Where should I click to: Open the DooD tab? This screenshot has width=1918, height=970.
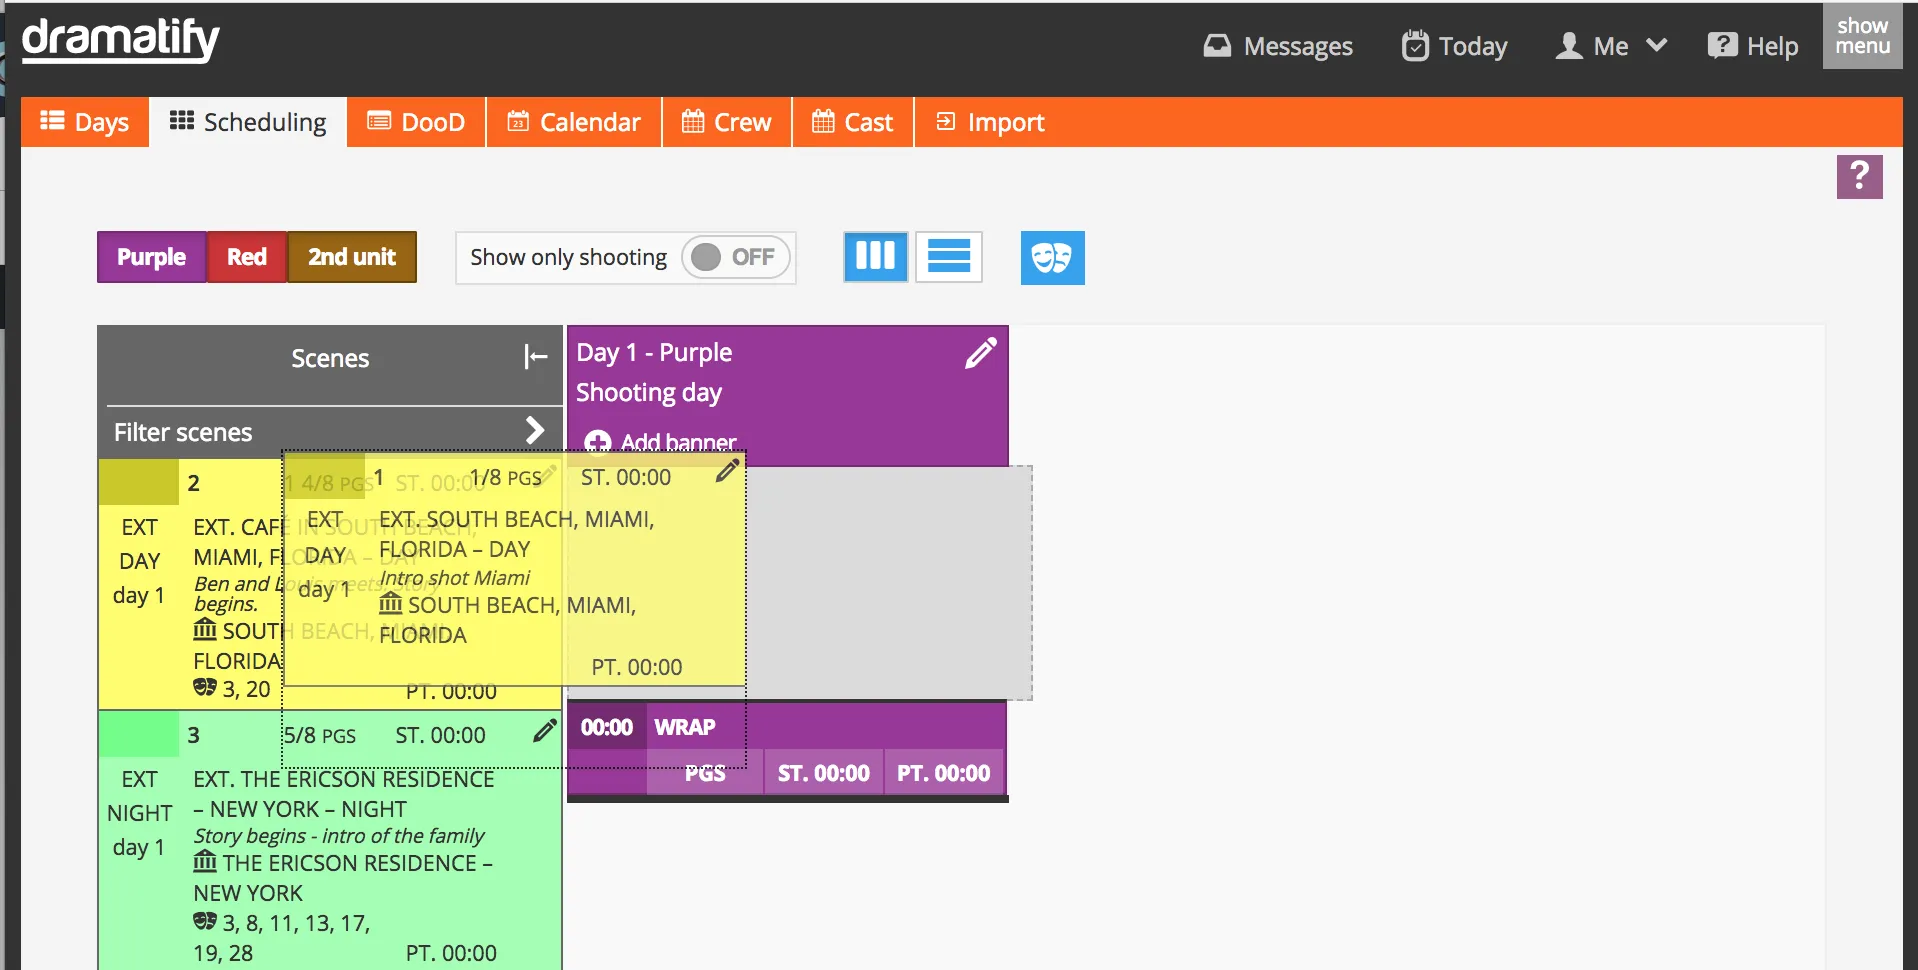pos(416,122)
